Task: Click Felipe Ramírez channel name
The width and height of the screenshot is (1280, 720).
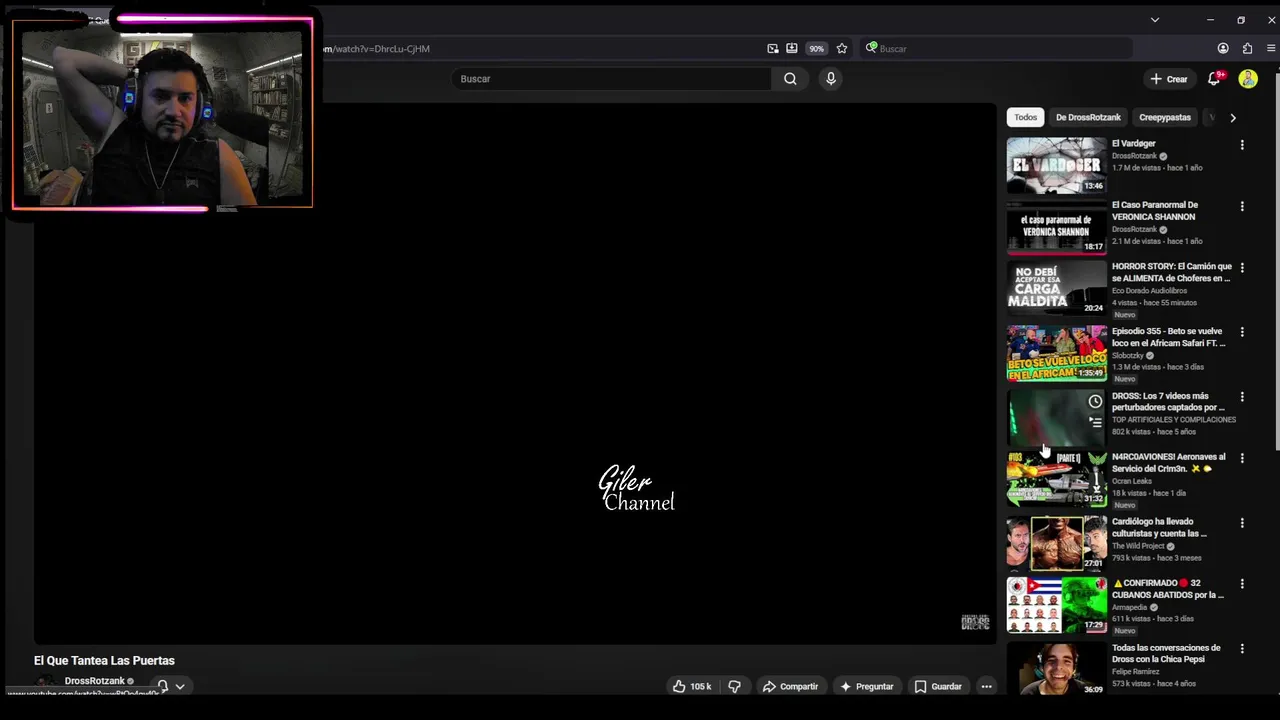Action: click(1134, 671)
